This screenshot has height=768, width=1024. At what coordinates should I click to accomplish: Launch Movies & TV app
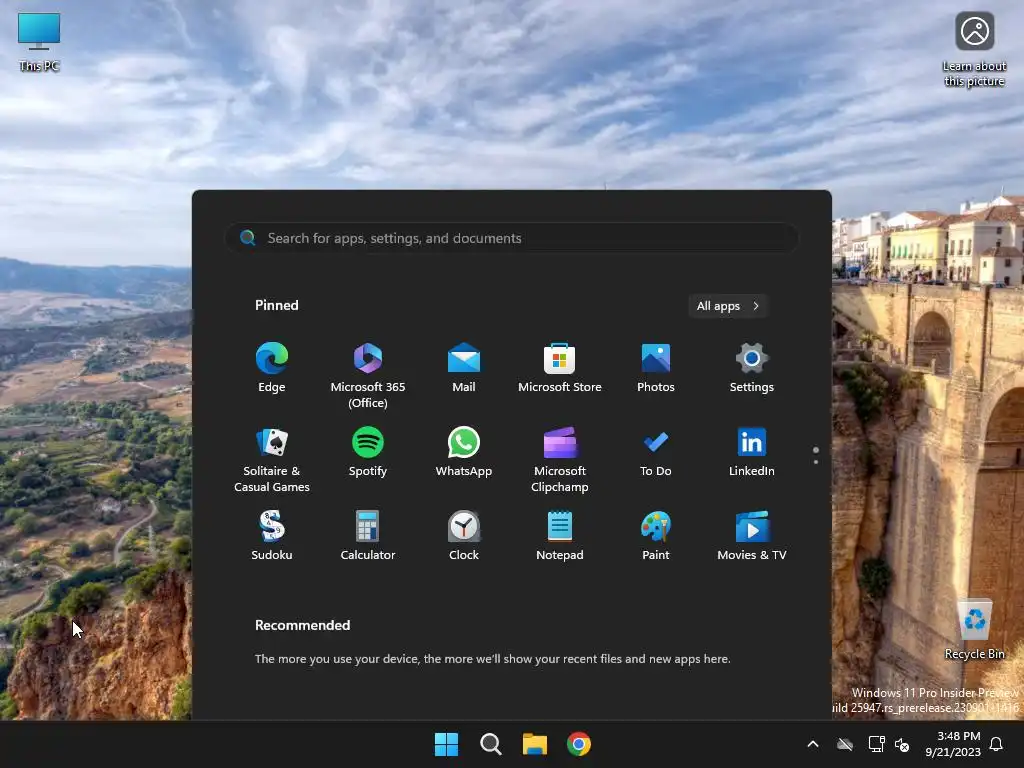pyautogui.click(x=752, y=536)
